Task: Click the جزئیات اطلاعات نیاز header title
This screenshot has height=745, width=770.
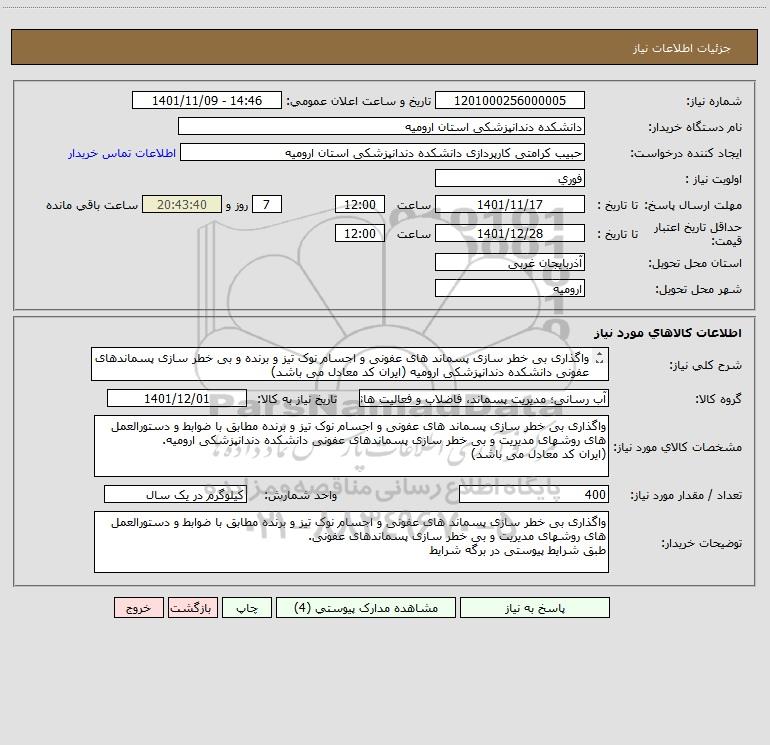Action: pyautogui.click(x=682, y=48)
